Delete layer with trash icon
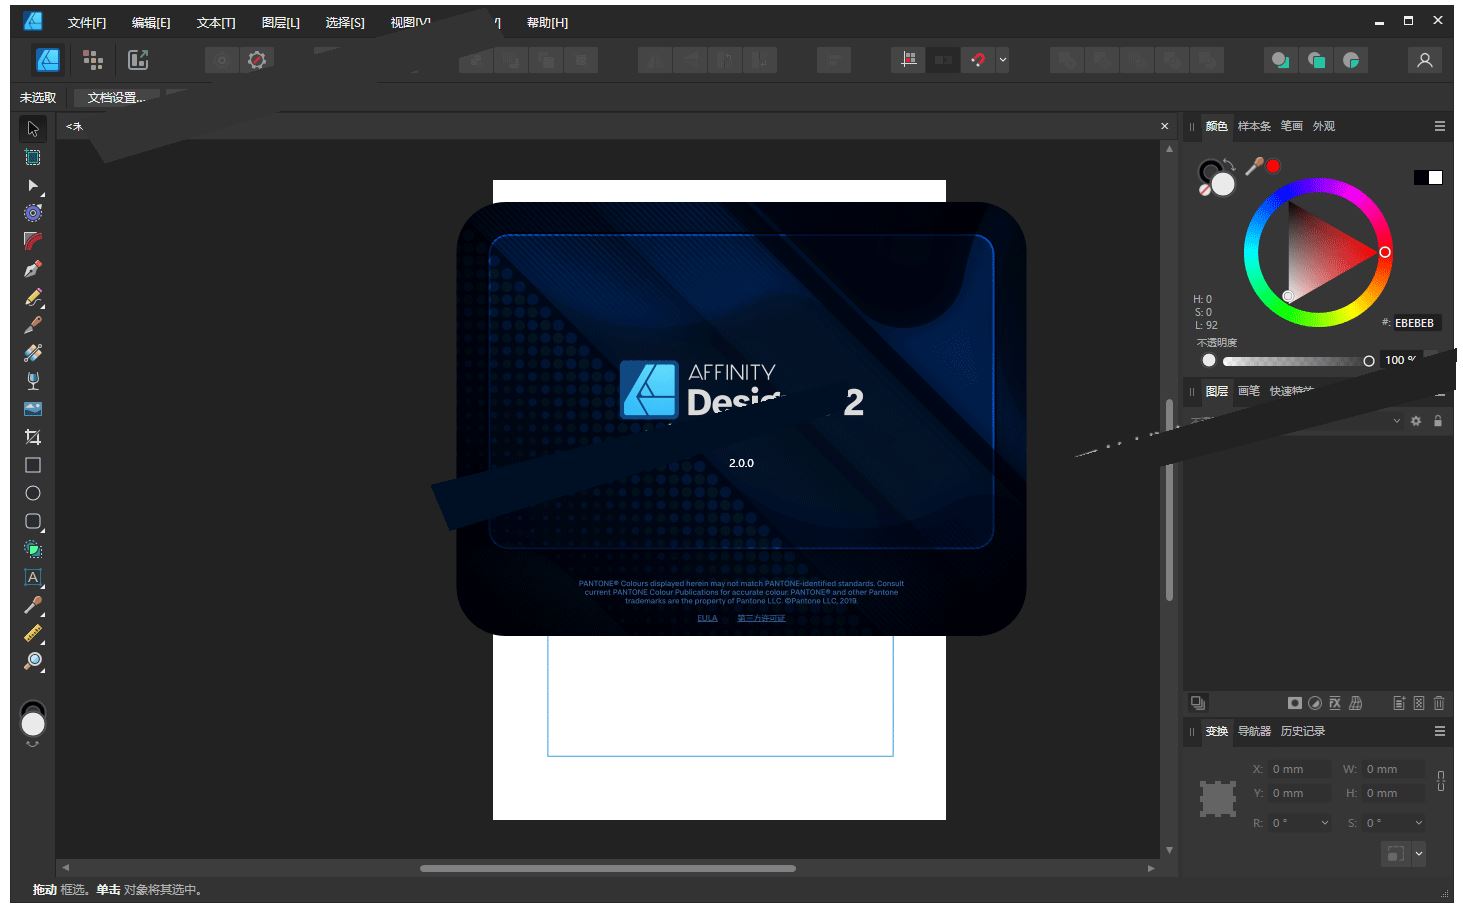1463x909 pixels. click(1439, 703)
